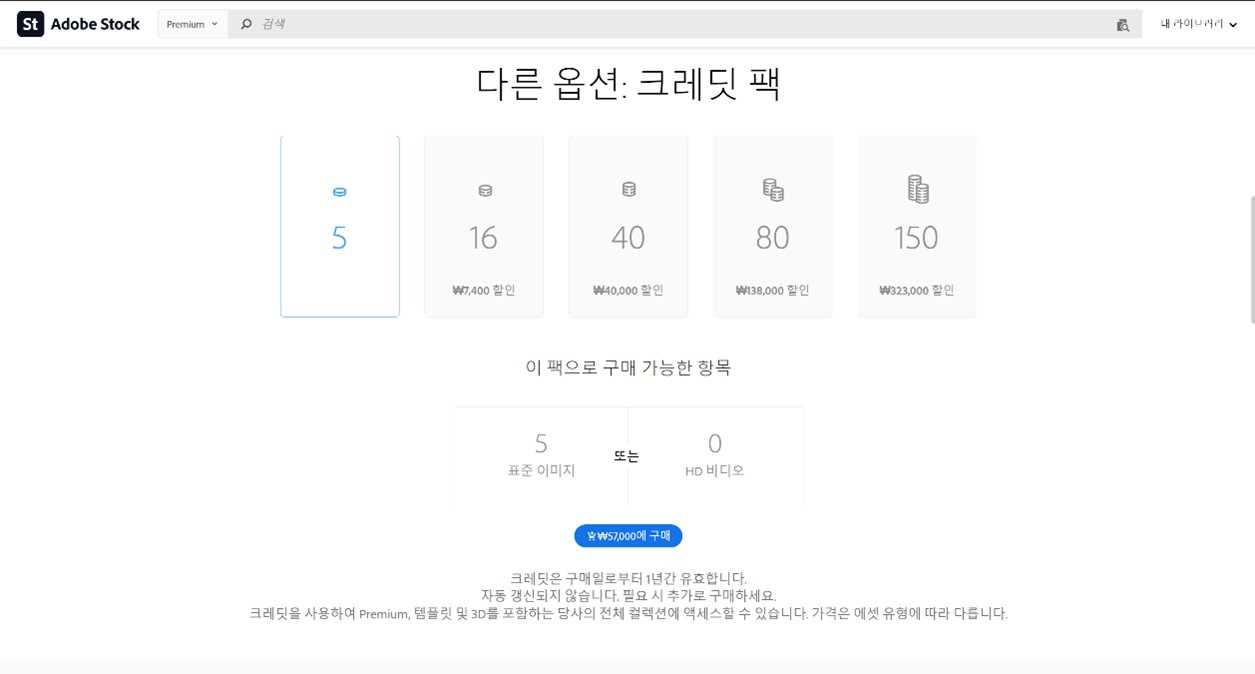The height and width of the screenshot is (674, 1255).
Task: Click the single coin icon on the 5-credit pack
Action: click(x=339, y=192)
